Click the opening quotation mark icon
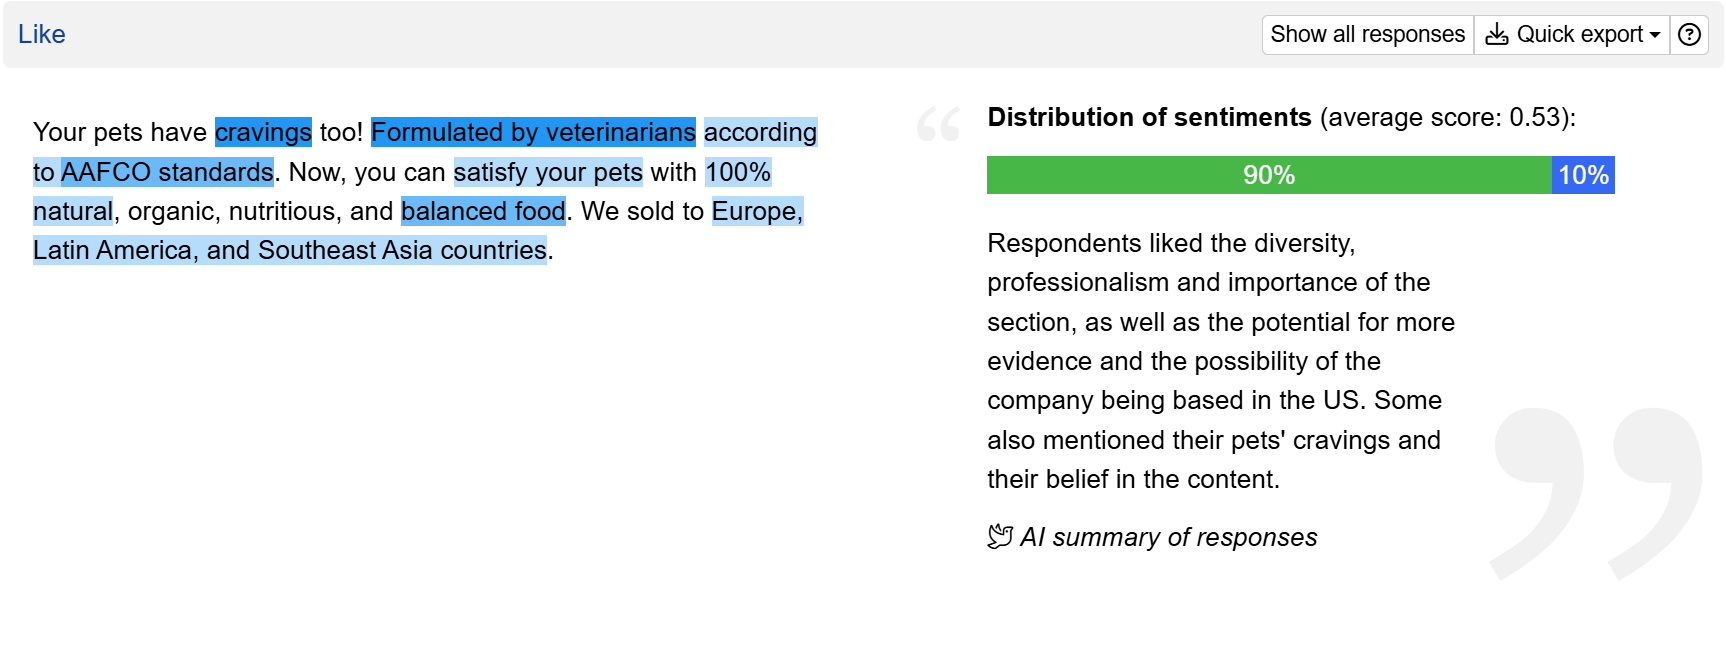1726x652 pixels. (x=938, y=124)
